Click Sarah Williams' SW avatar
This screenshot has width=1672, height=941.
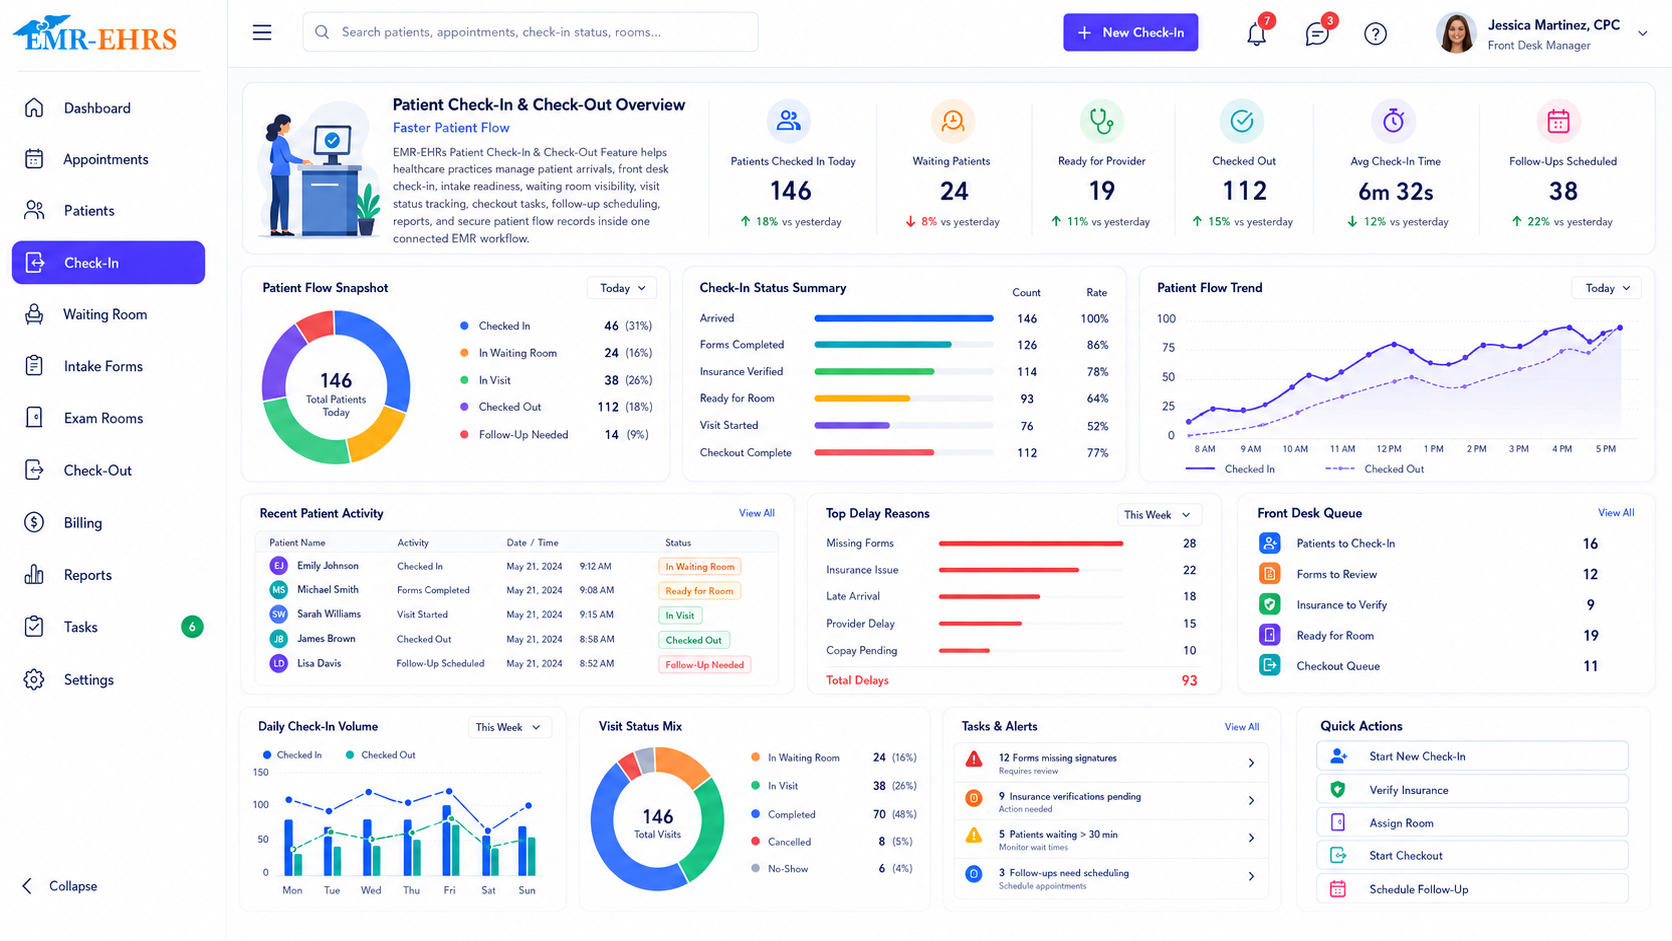pos(279,614)
